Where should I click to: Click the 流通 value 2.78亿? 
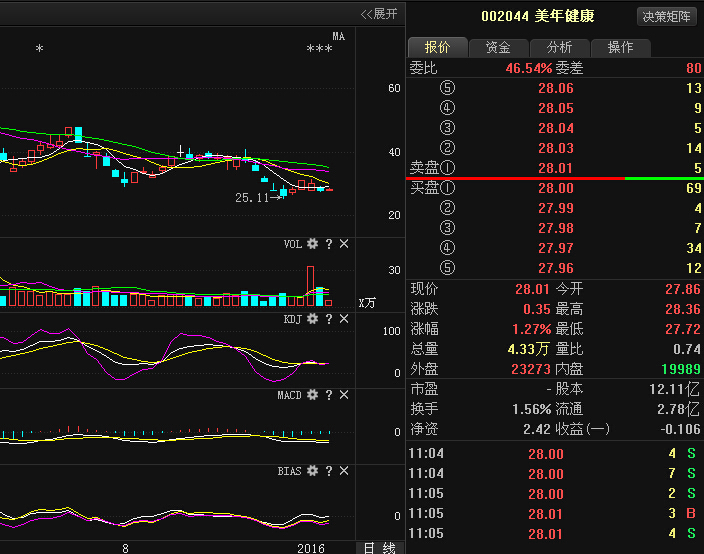[x=678, y=409]
